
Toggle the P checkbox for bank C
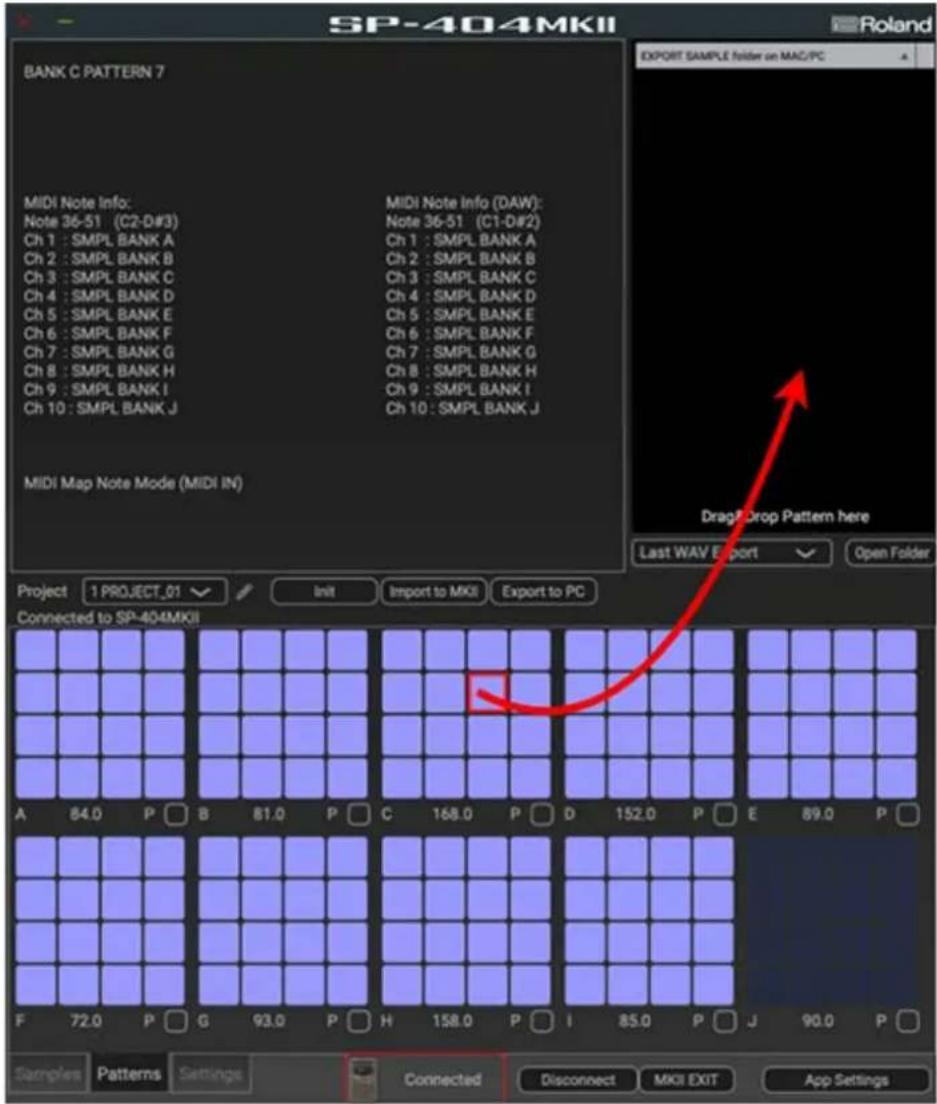[542, 815]
